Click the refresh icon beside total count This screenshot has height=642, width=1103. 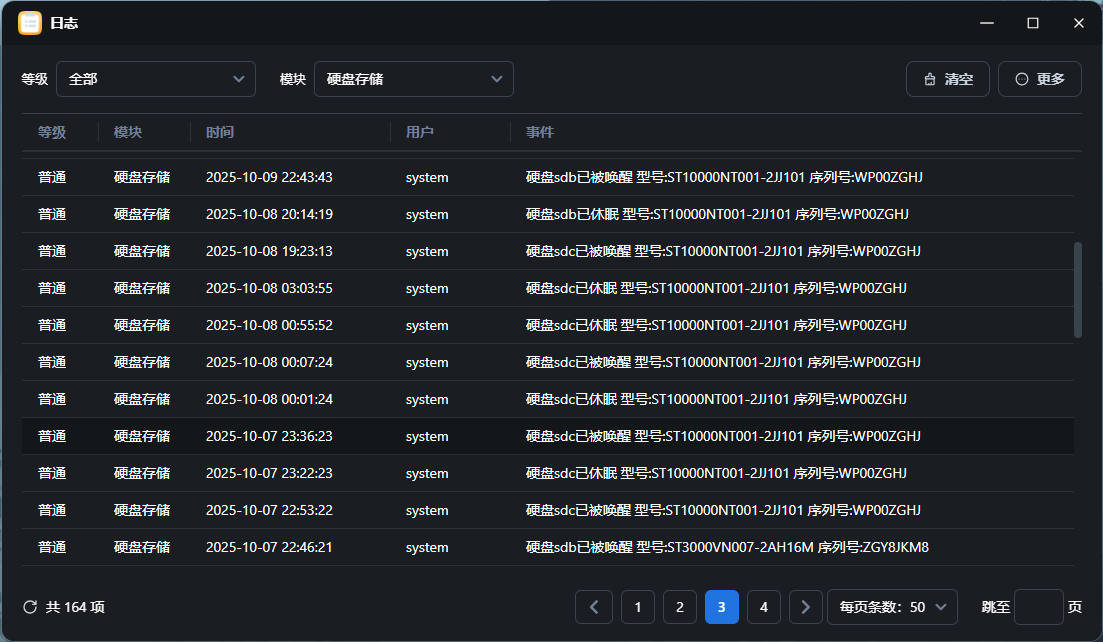click(x=30, y=607)
